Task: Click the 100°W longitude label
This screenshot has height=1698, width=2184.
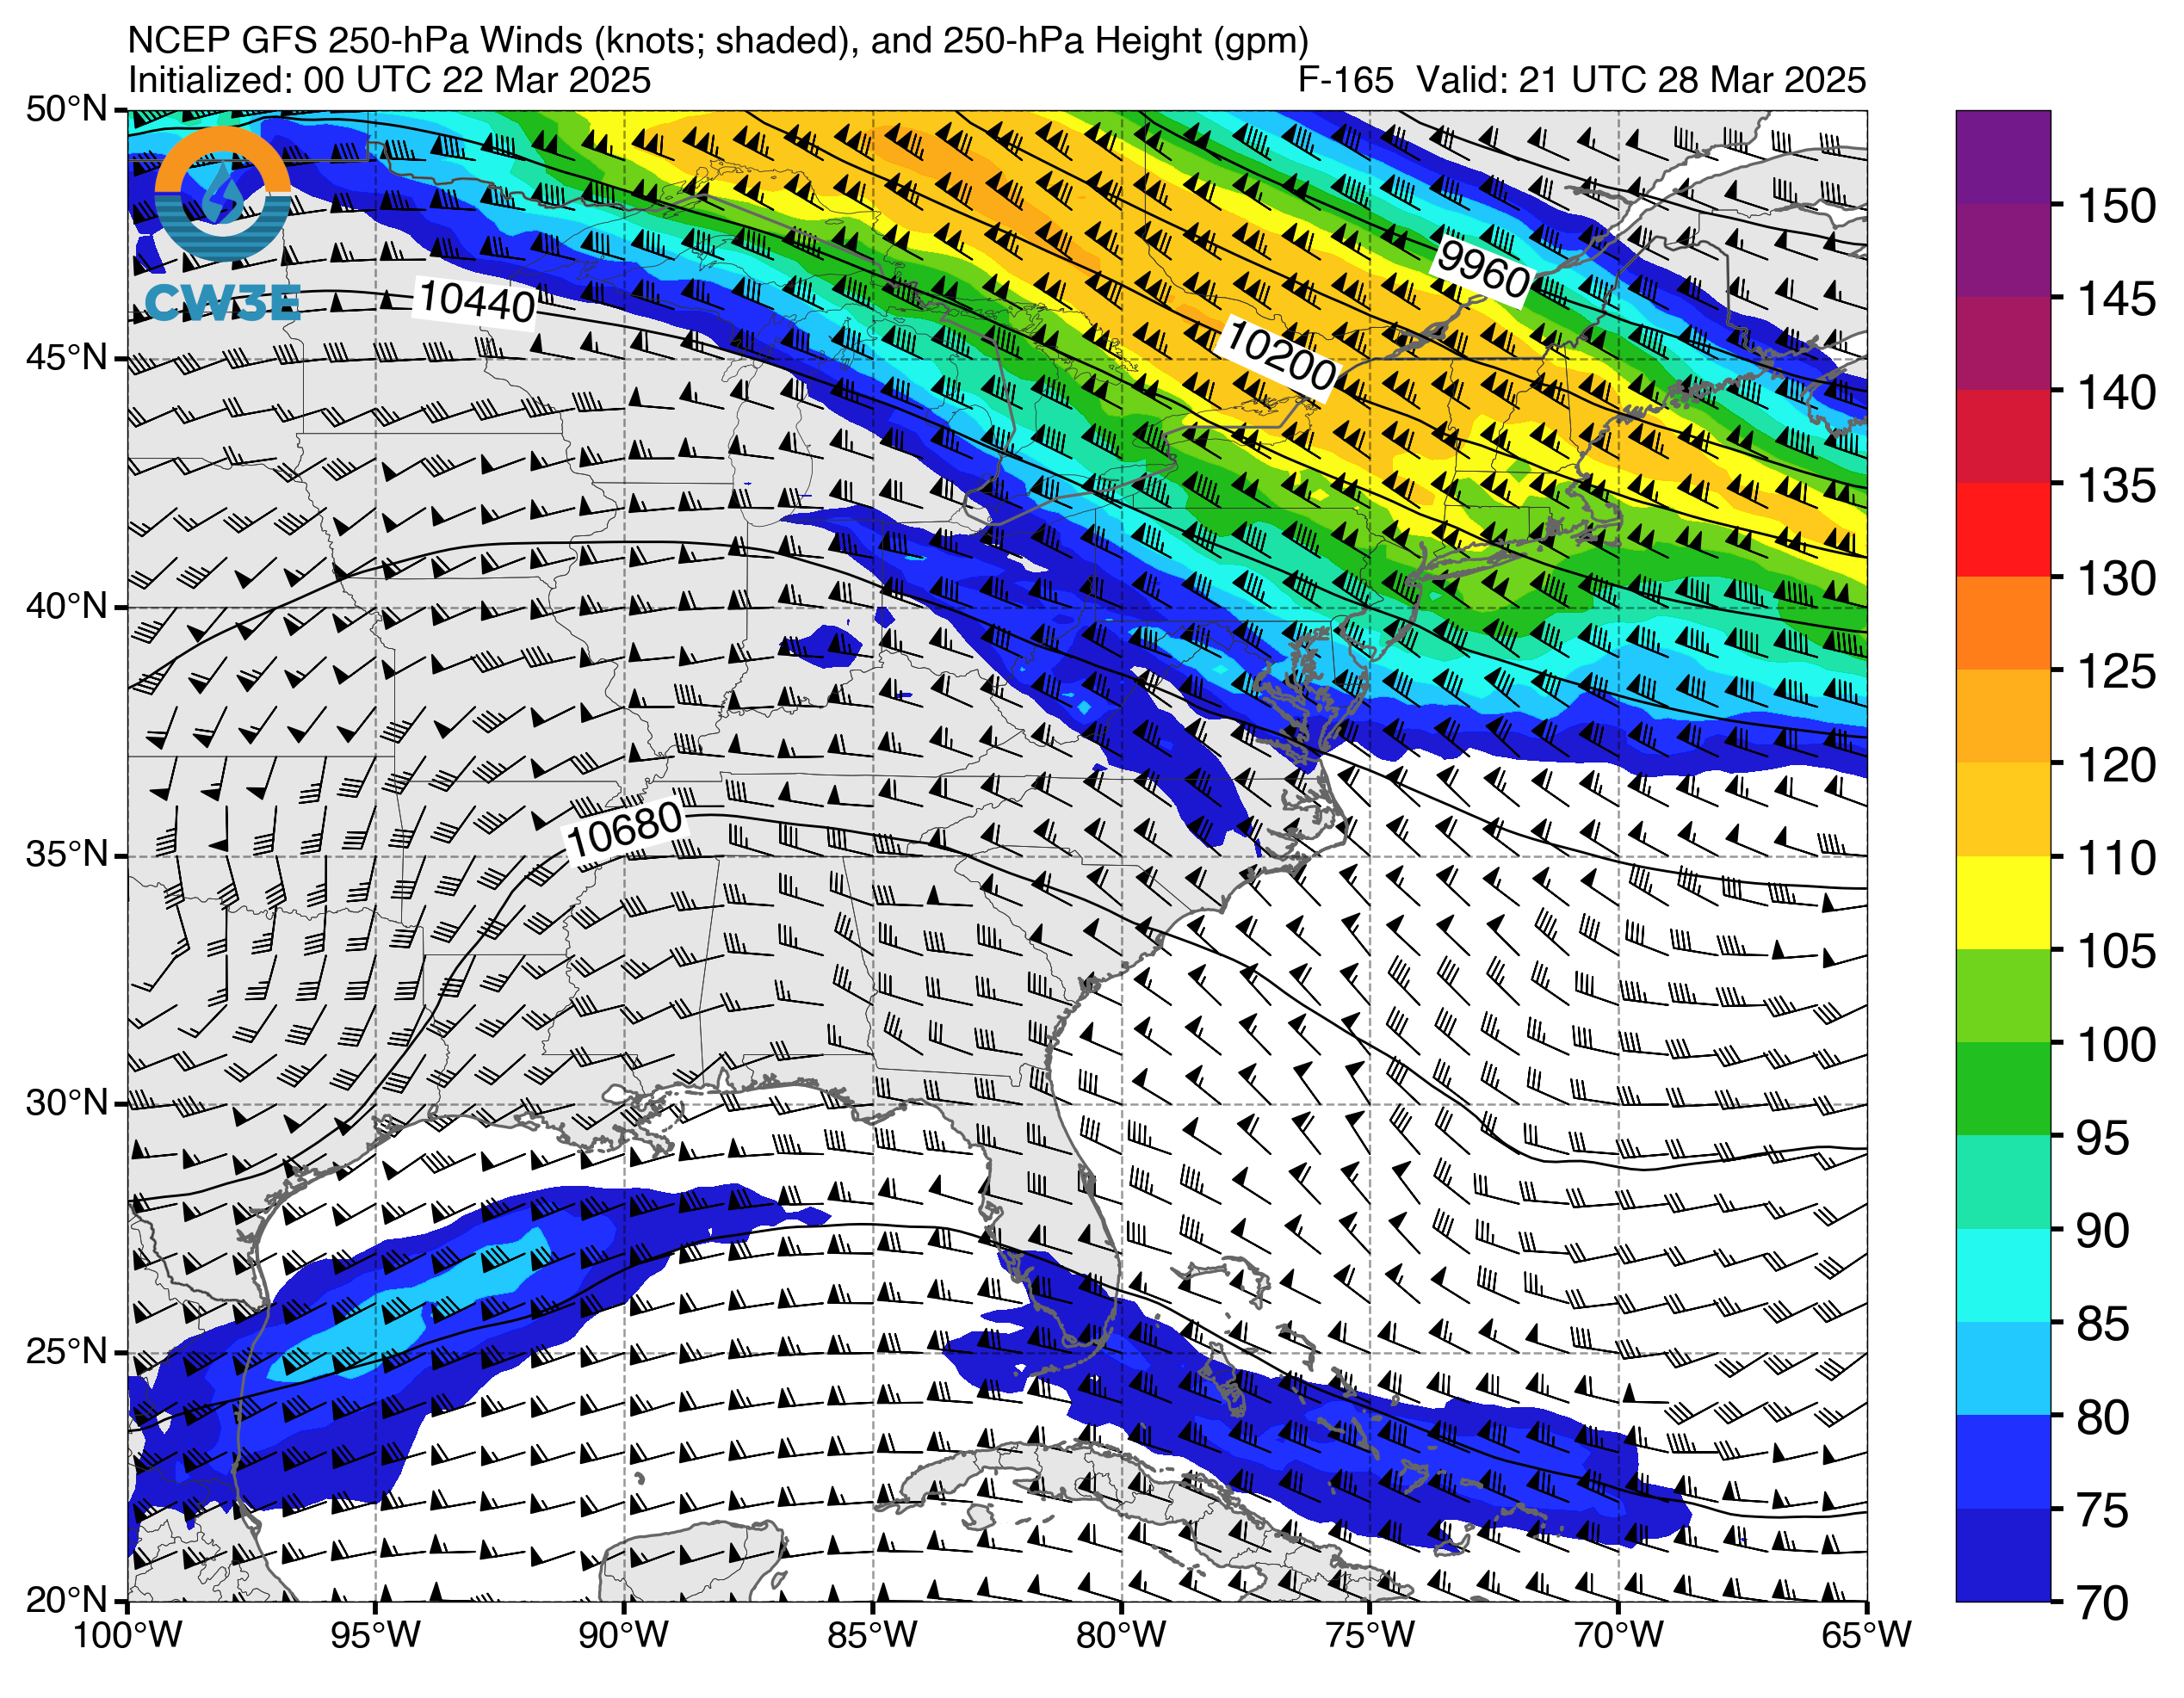Action: click(x=128, y=1635)
